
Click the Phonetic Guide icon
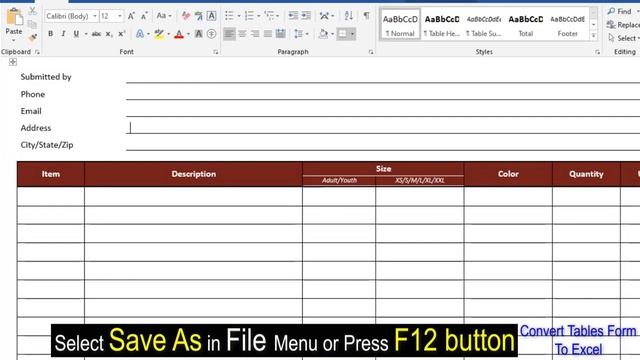199,16
